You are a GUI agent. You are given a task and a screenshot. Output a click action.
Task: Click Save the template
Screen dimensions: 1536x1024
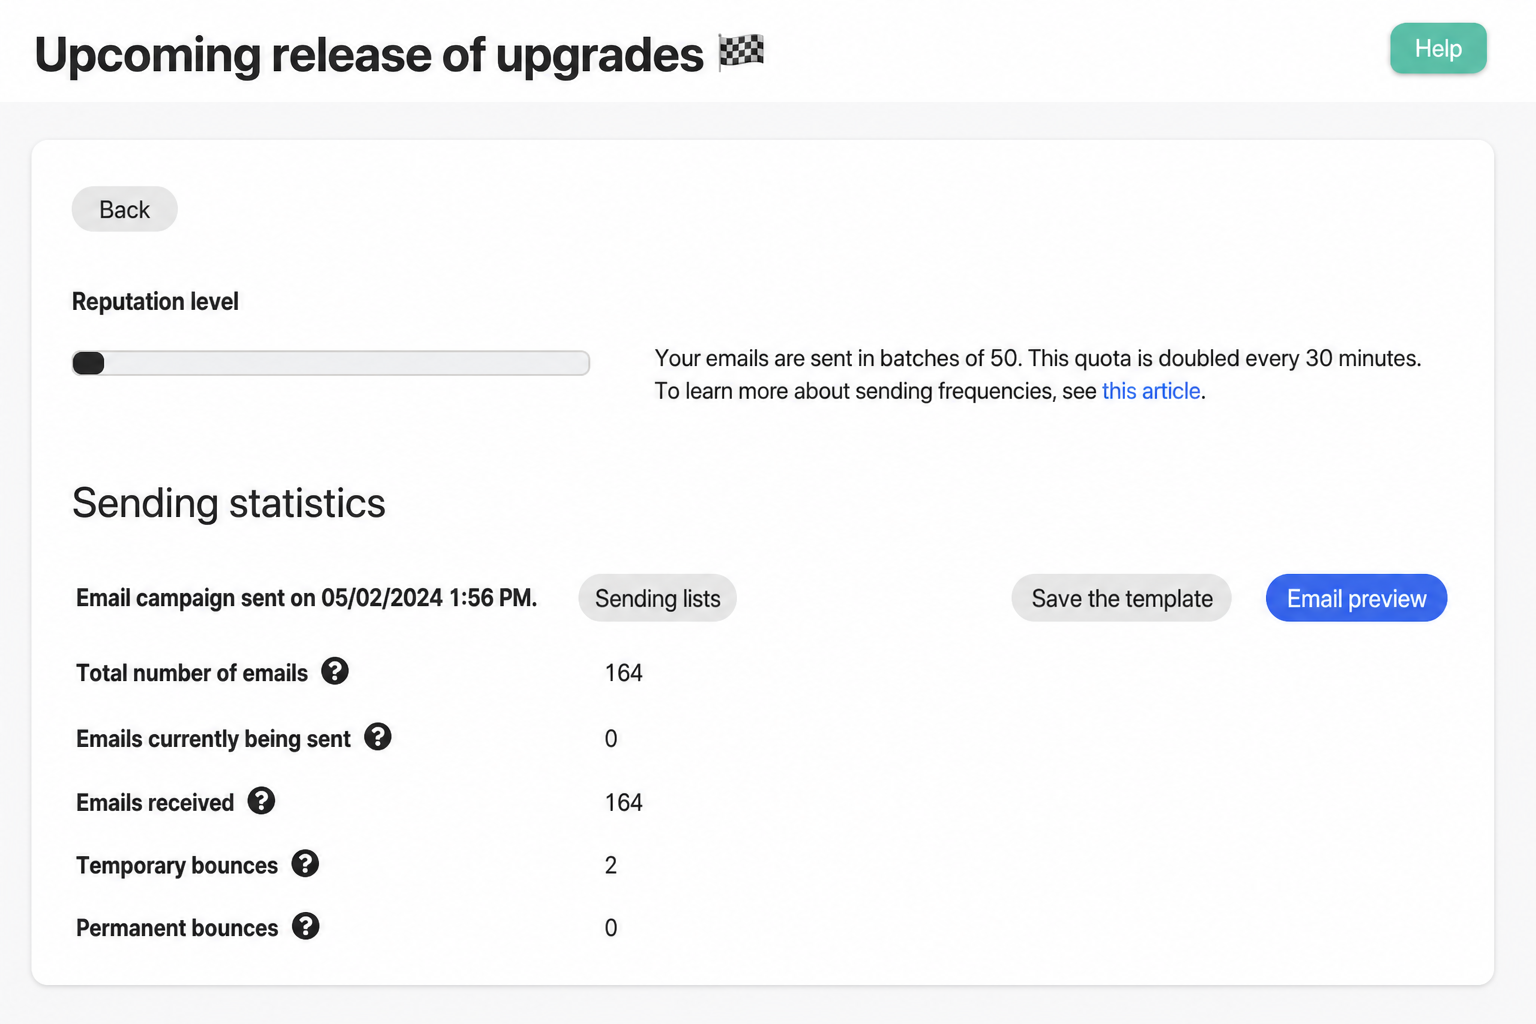click(1122, 598)
